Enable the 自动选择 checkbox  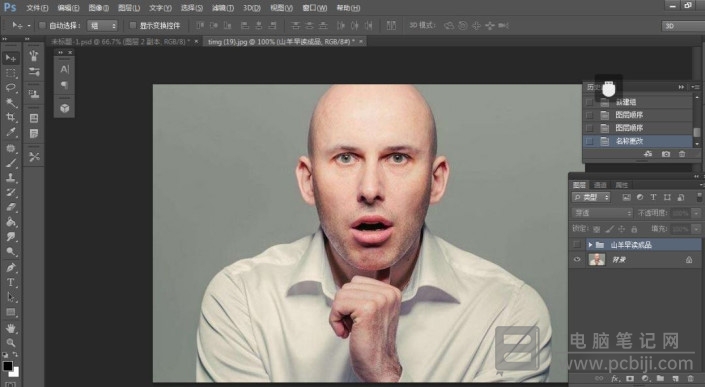(42, 26)
